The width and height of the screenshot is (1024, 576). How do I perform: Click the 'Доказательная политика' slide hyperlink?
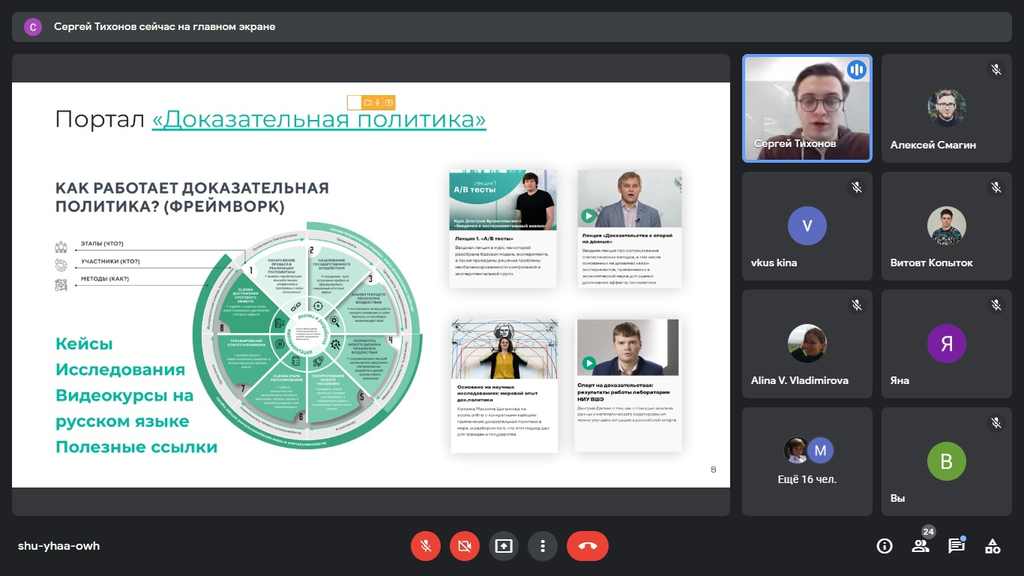coord(319,119)
